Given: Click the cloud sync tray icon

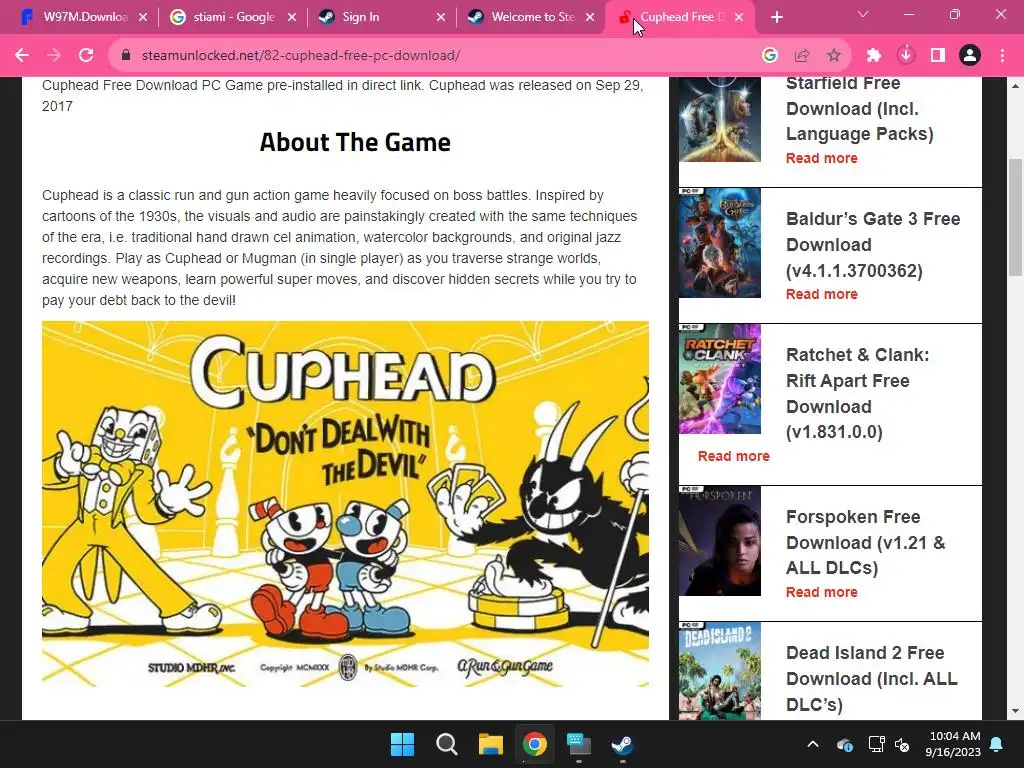Looking at the screenshot, I should (x=845, y=744).
